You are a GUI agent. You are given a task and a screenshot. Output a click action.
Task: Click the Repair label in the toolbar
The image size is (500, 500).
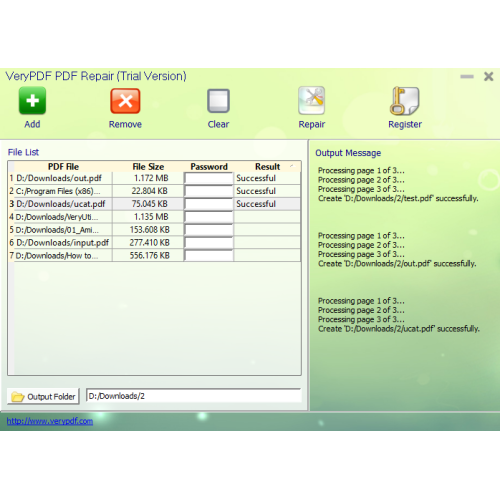pos(312,125)
